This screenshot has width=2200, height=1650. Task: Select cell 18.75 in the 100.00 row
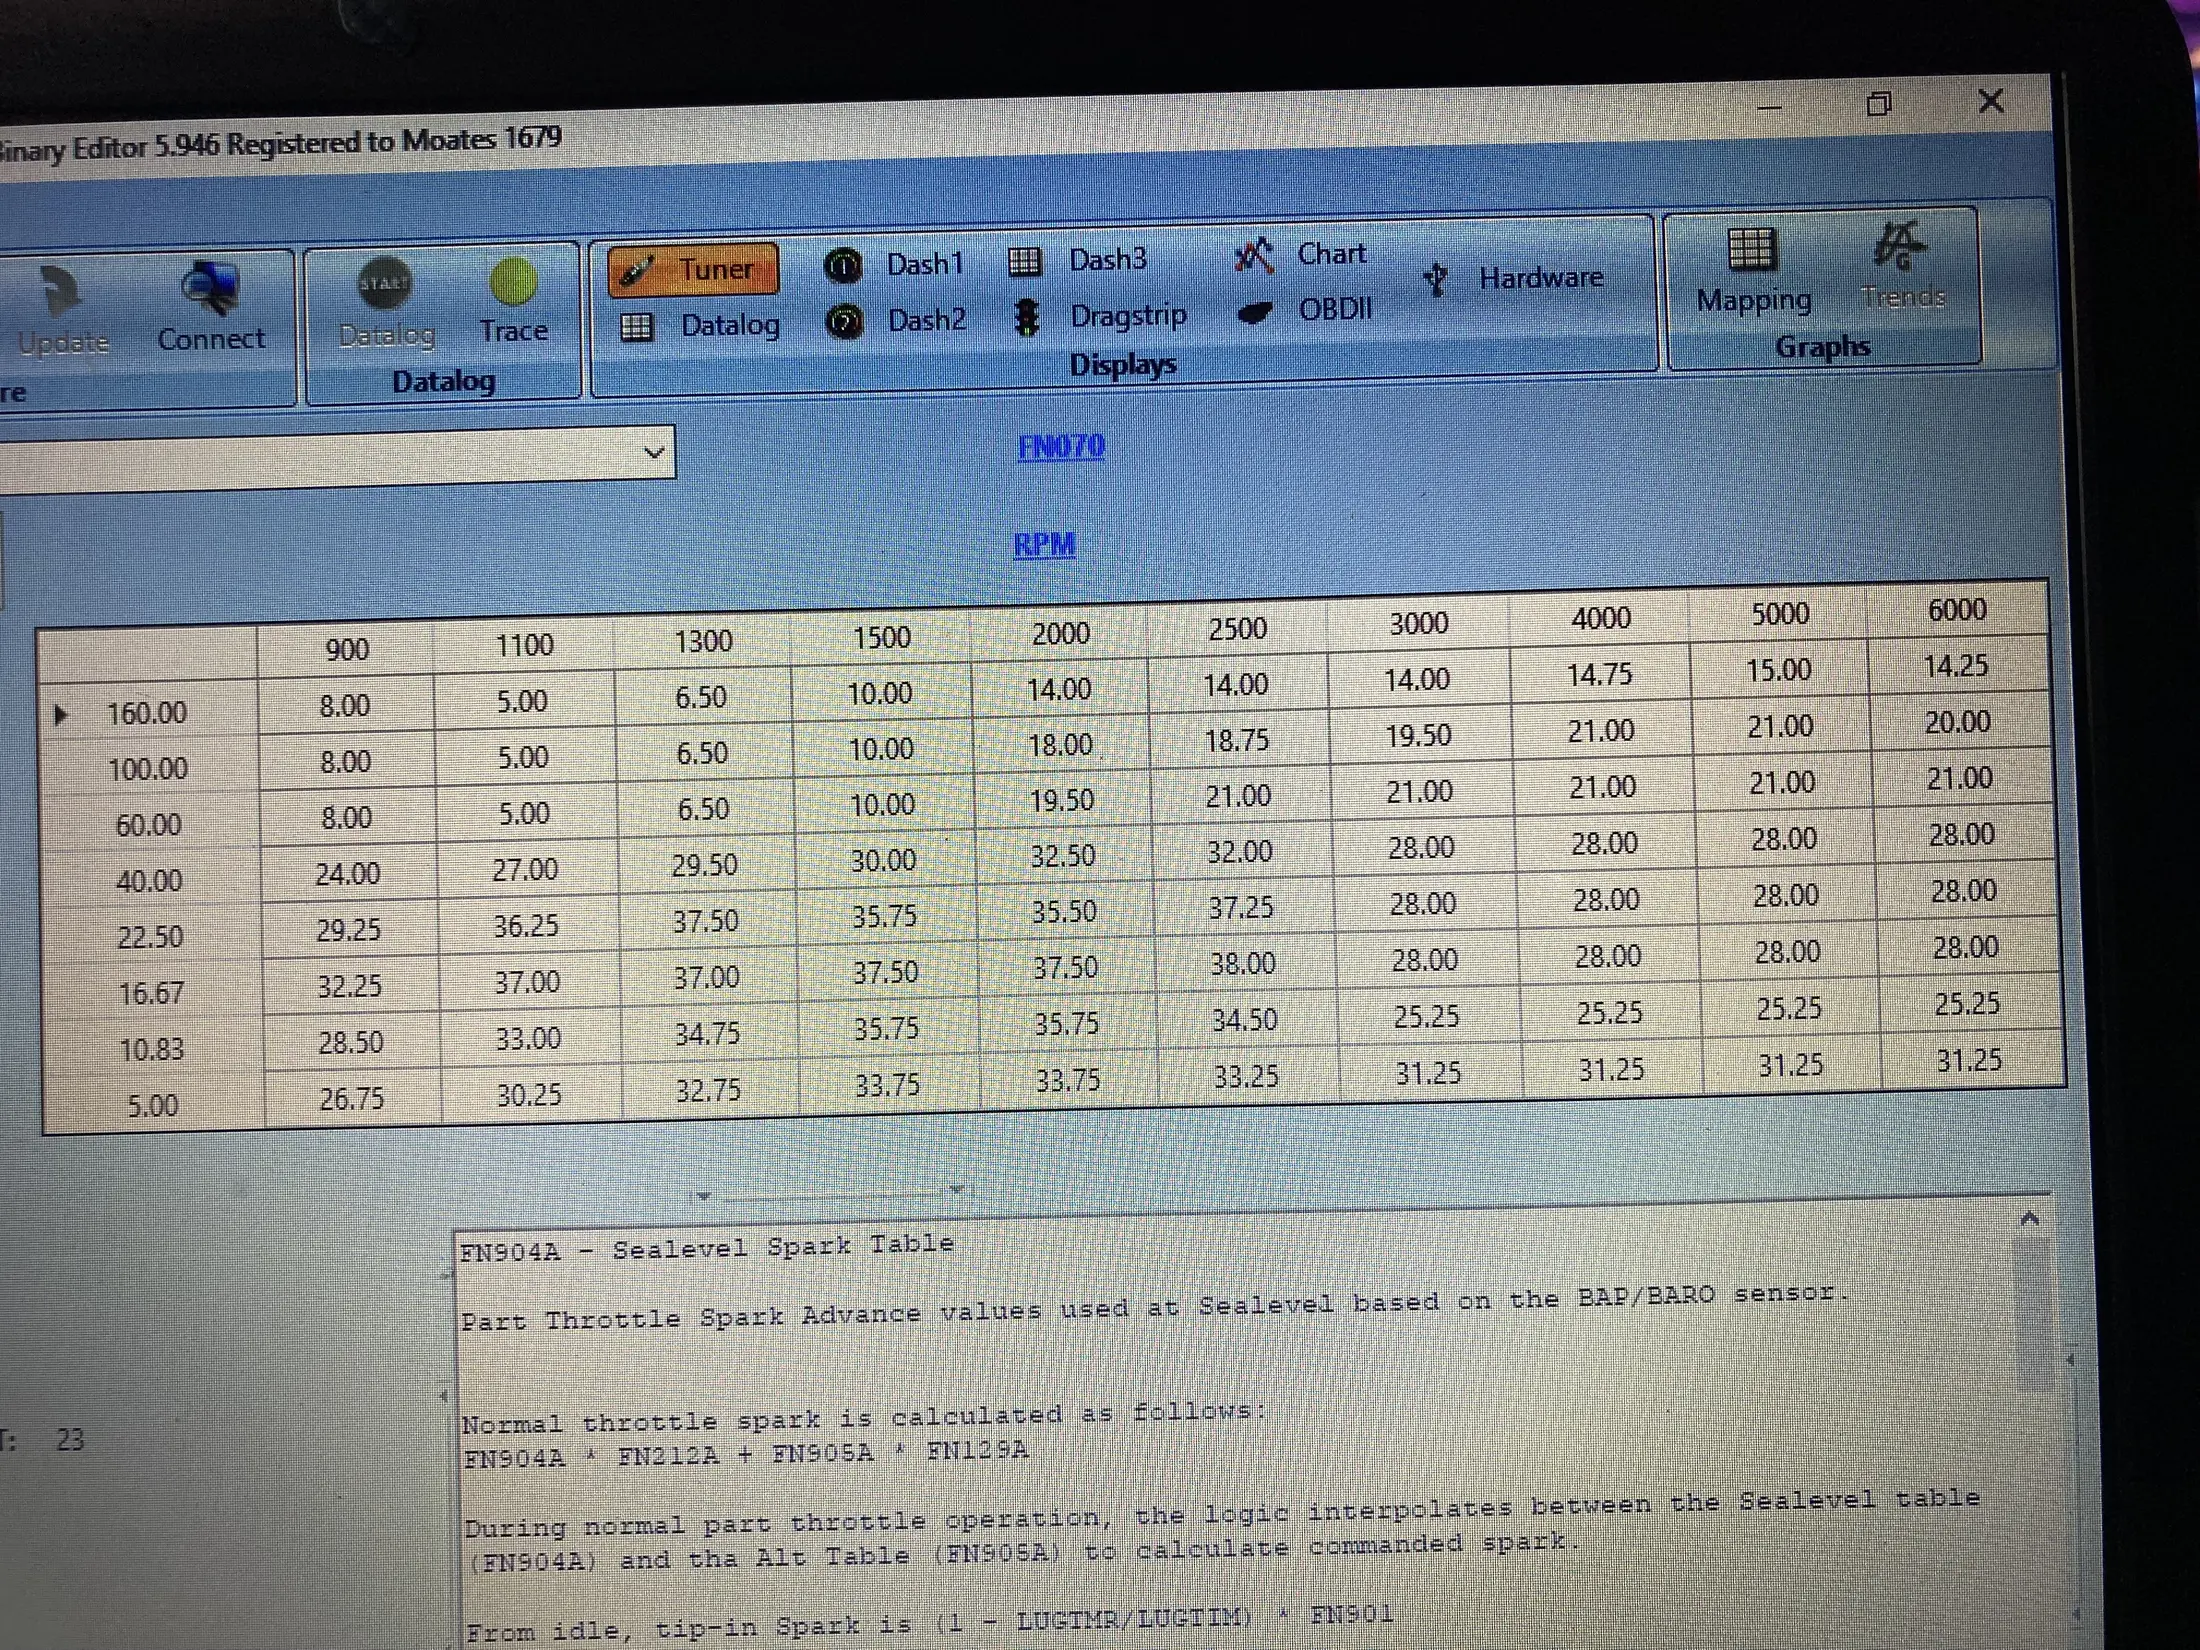(x=1237, y=740)
